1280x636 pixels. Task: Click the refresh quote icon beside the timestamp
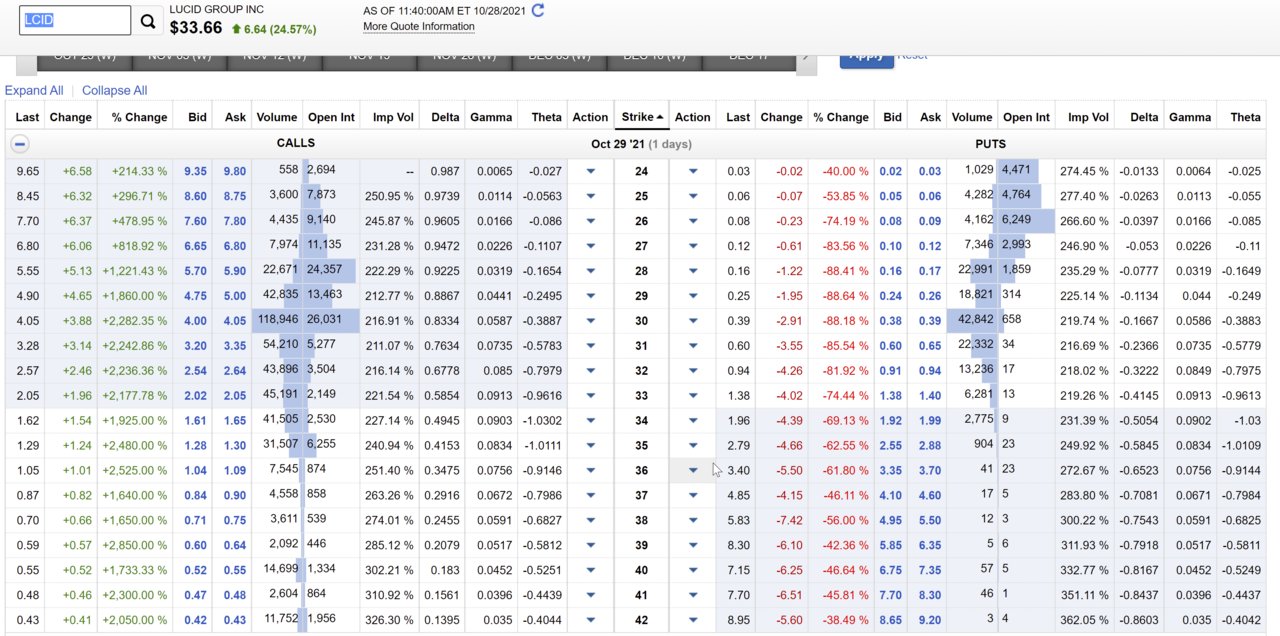pyautogui.click(x=538, y=10)
